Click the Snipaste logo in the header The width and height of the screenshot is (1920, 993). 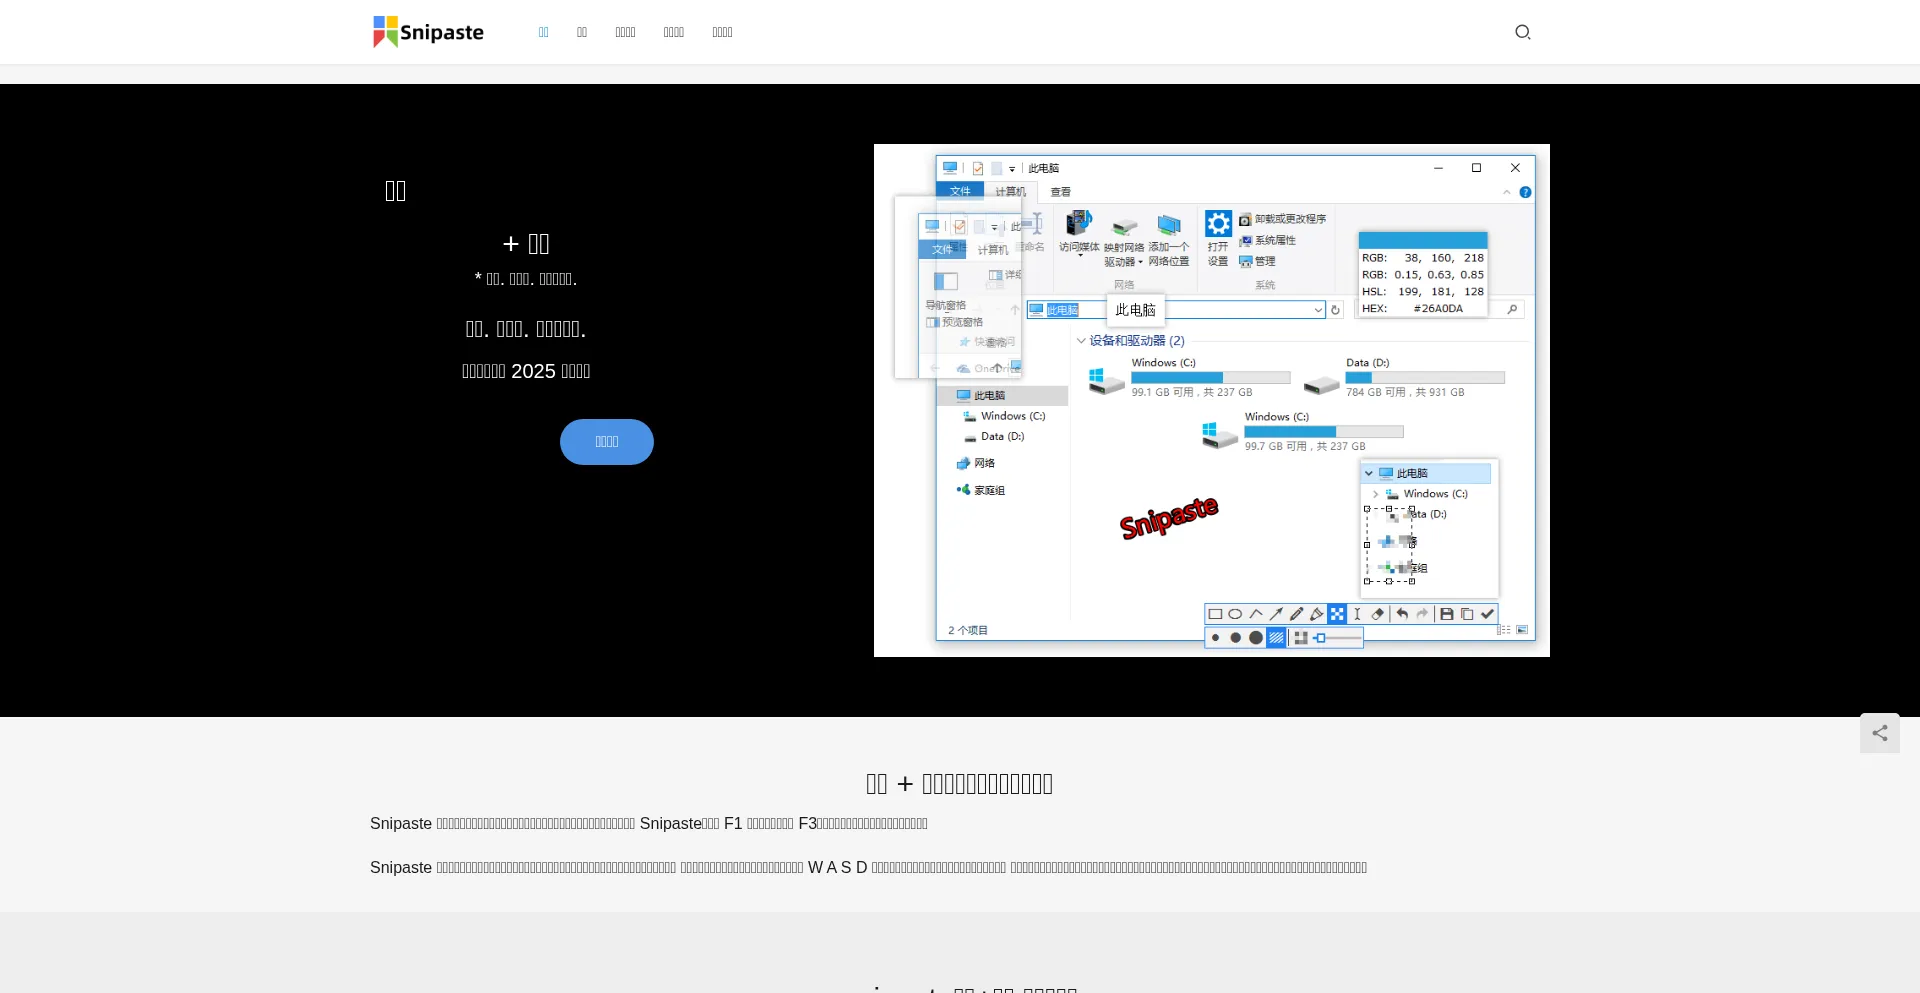click(428, 32)
